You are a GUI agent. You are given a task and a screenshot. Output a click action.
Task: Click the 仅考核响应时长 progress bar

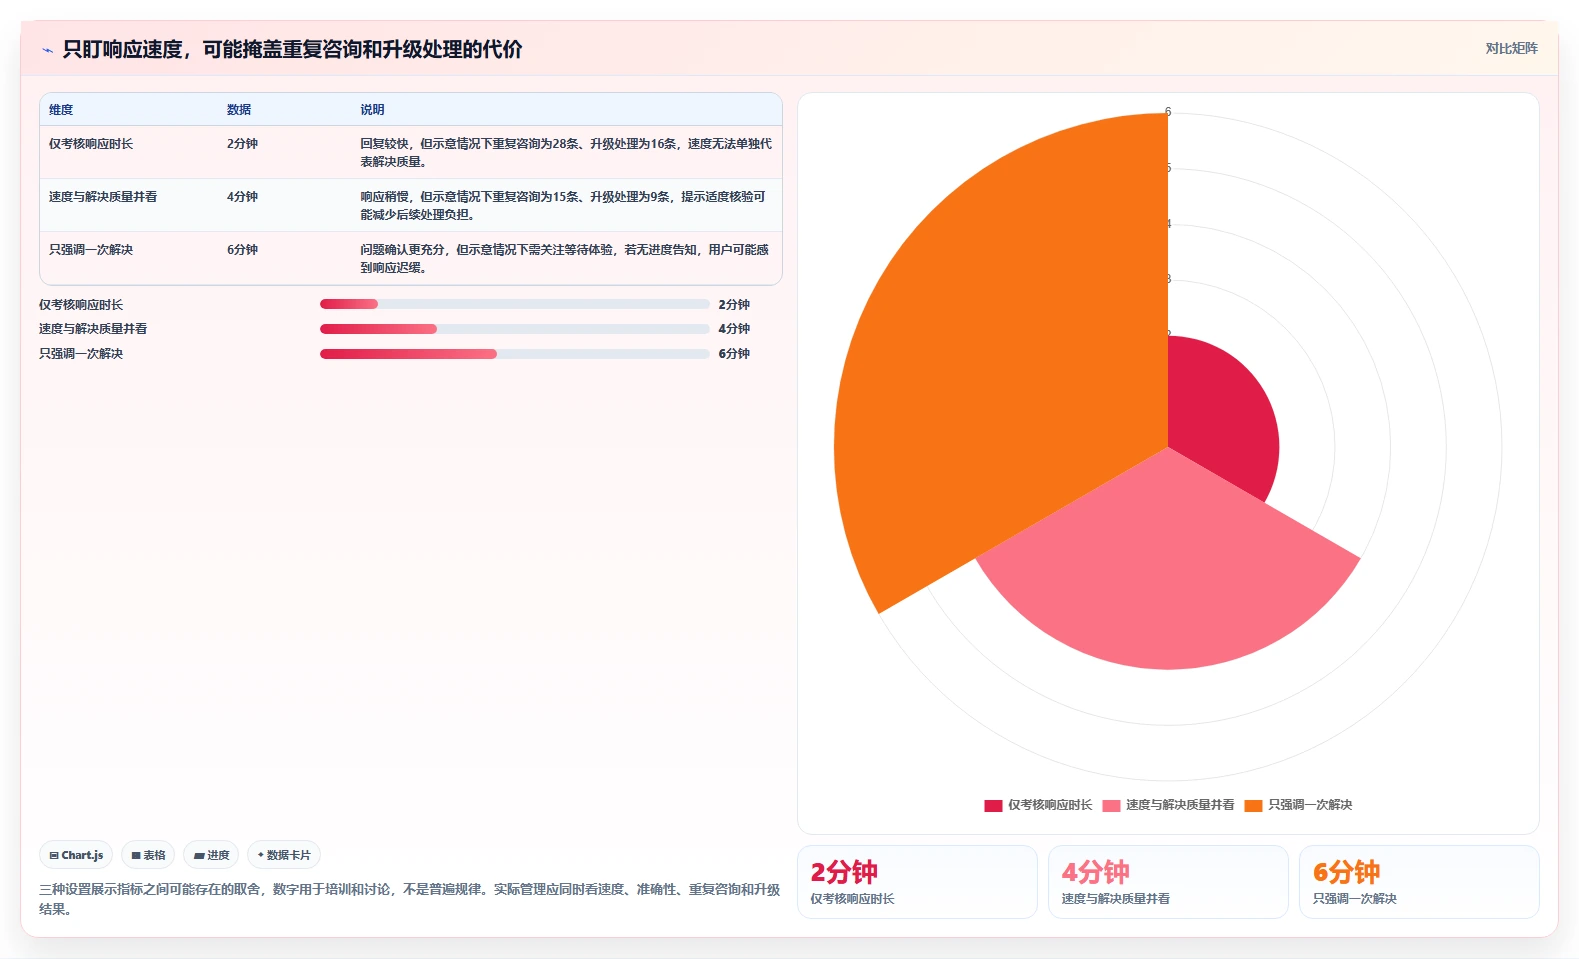(x=514, y=304)
